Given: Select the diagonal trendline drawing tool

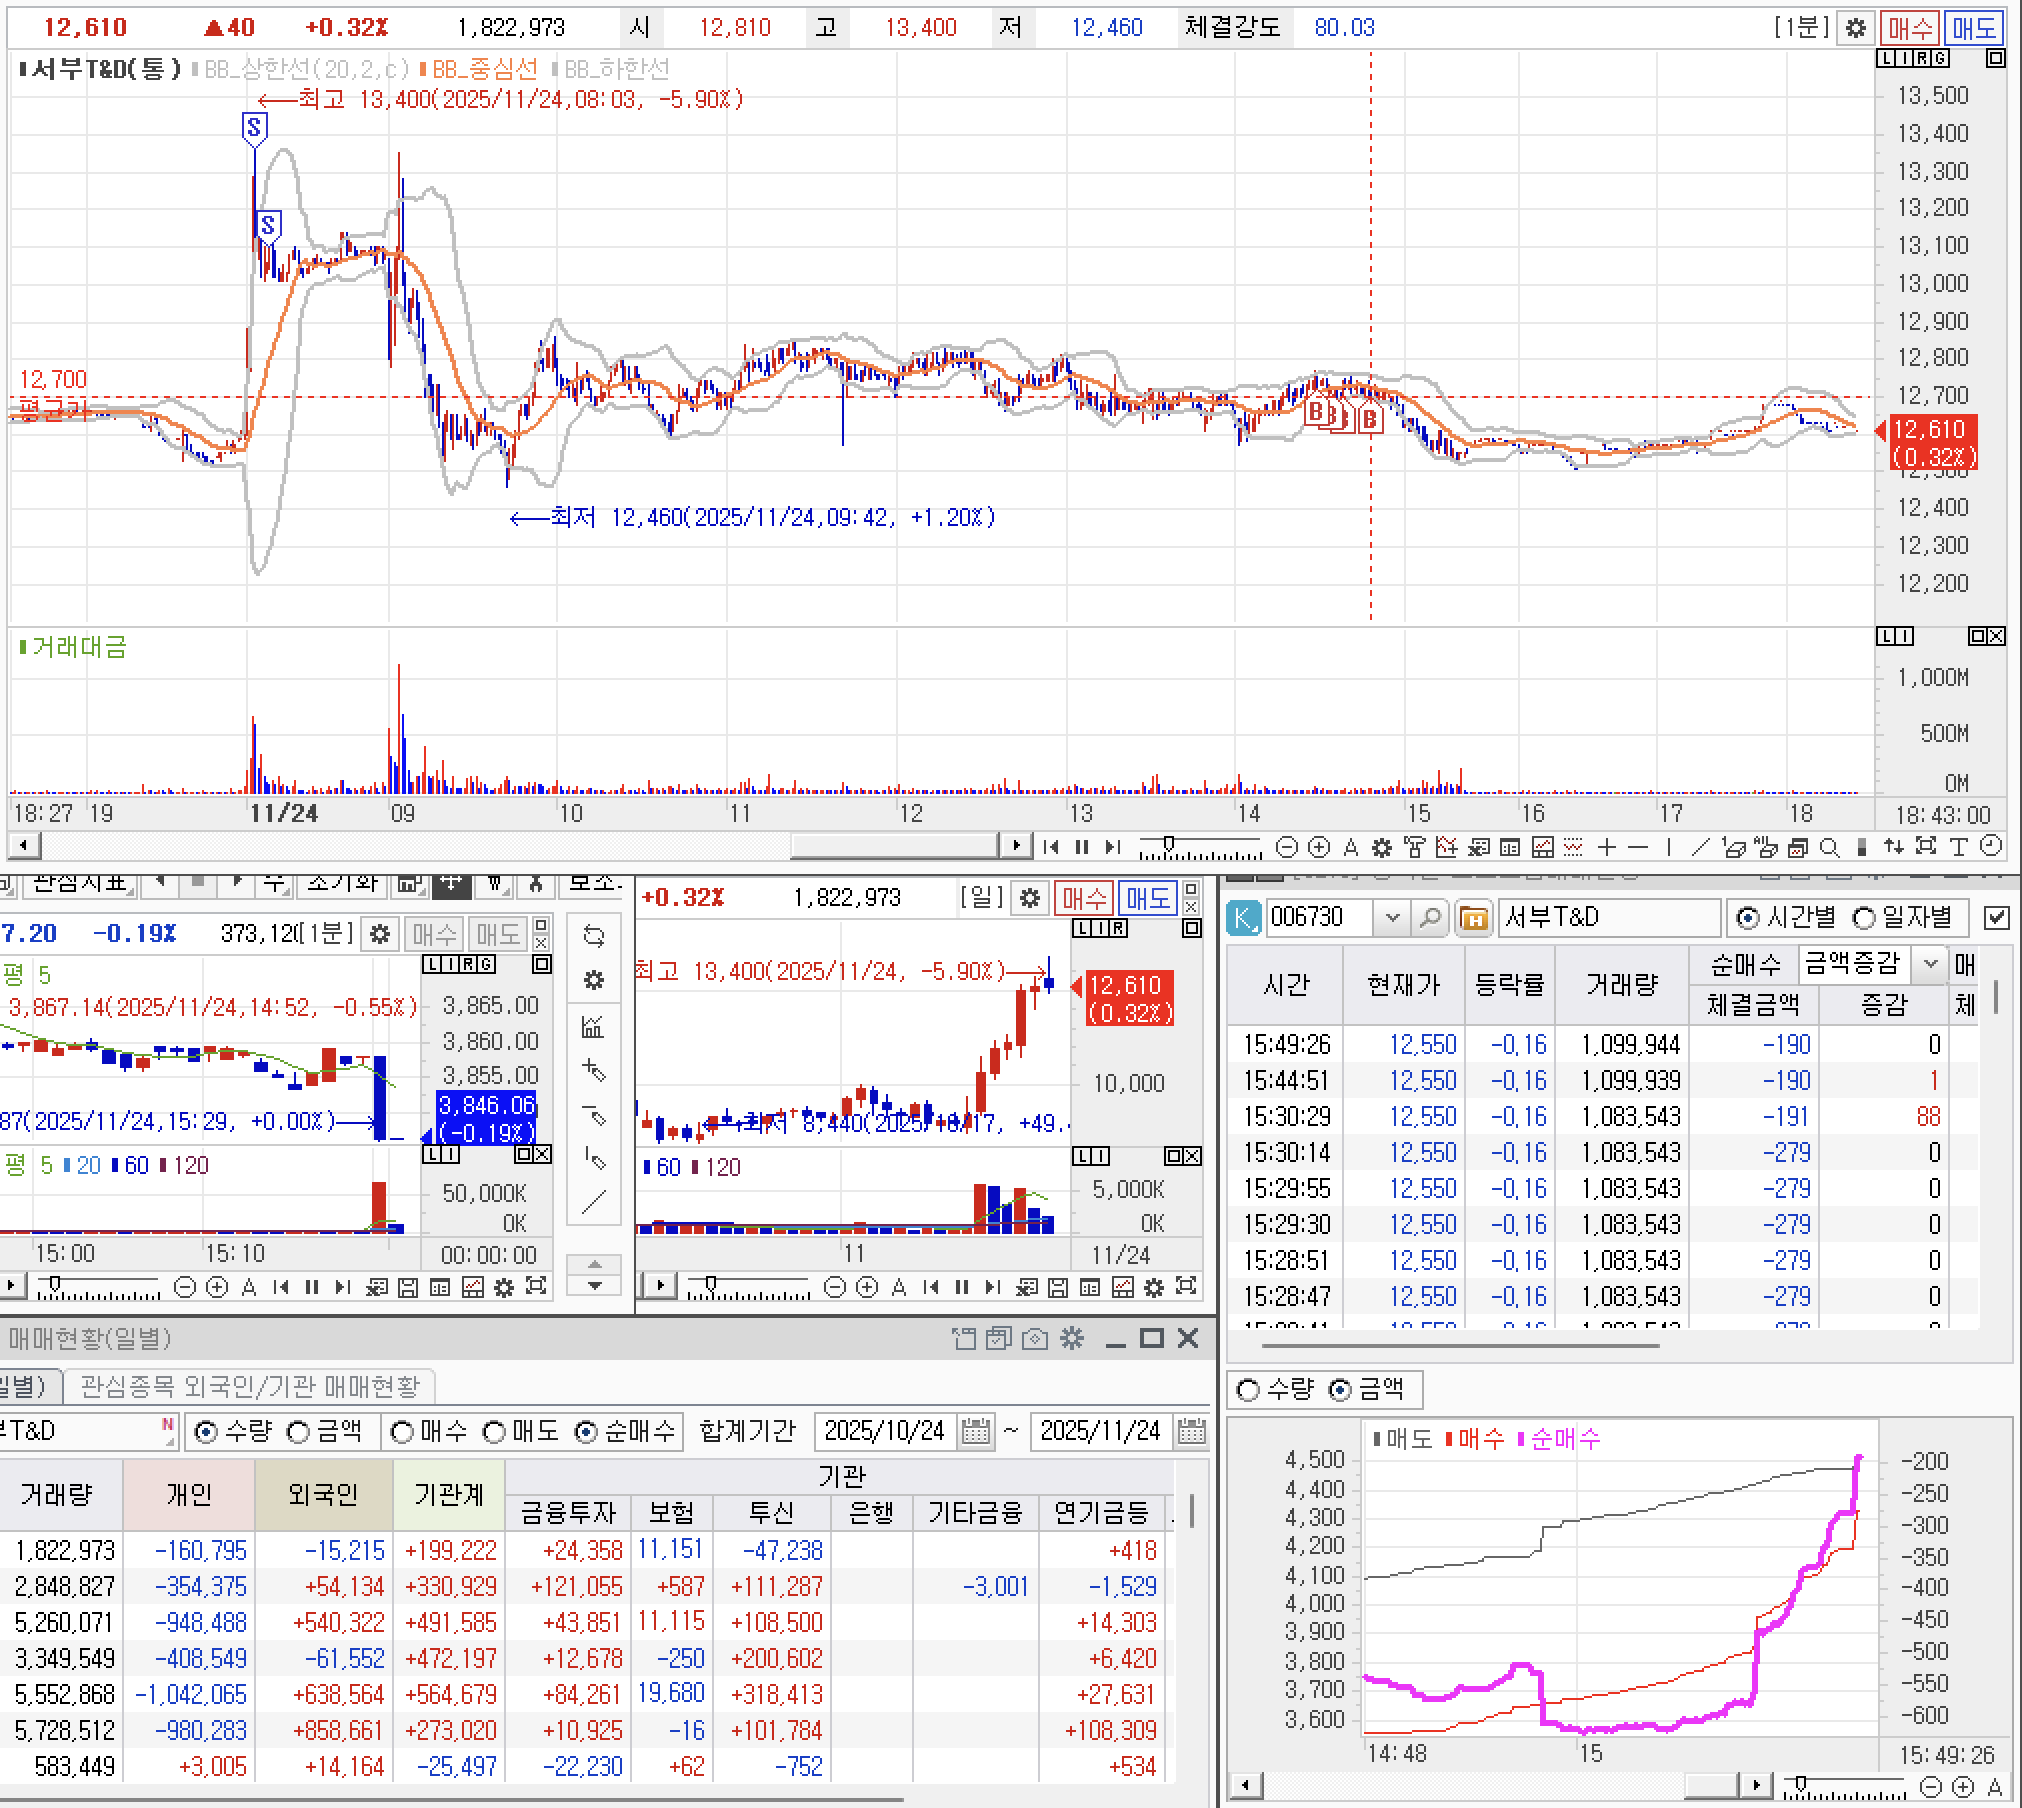Looking at the screenshot, I should point(1699,848).
